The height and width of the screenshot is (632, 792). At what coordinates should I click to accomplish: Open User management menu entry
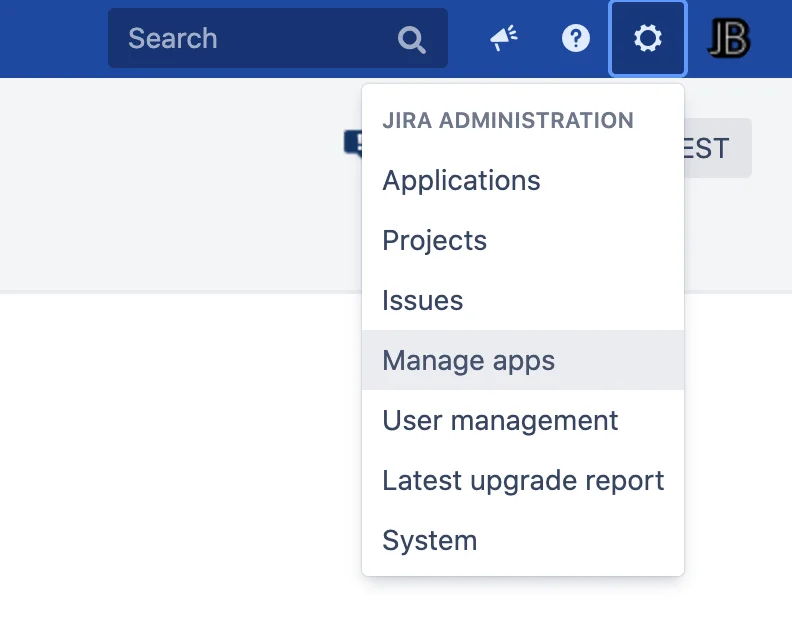click(523, 420)
